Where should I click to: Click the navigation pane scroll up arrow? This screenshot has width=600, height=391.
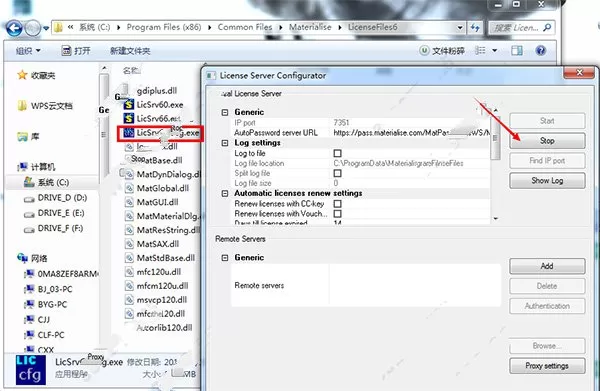pos(104,68)
